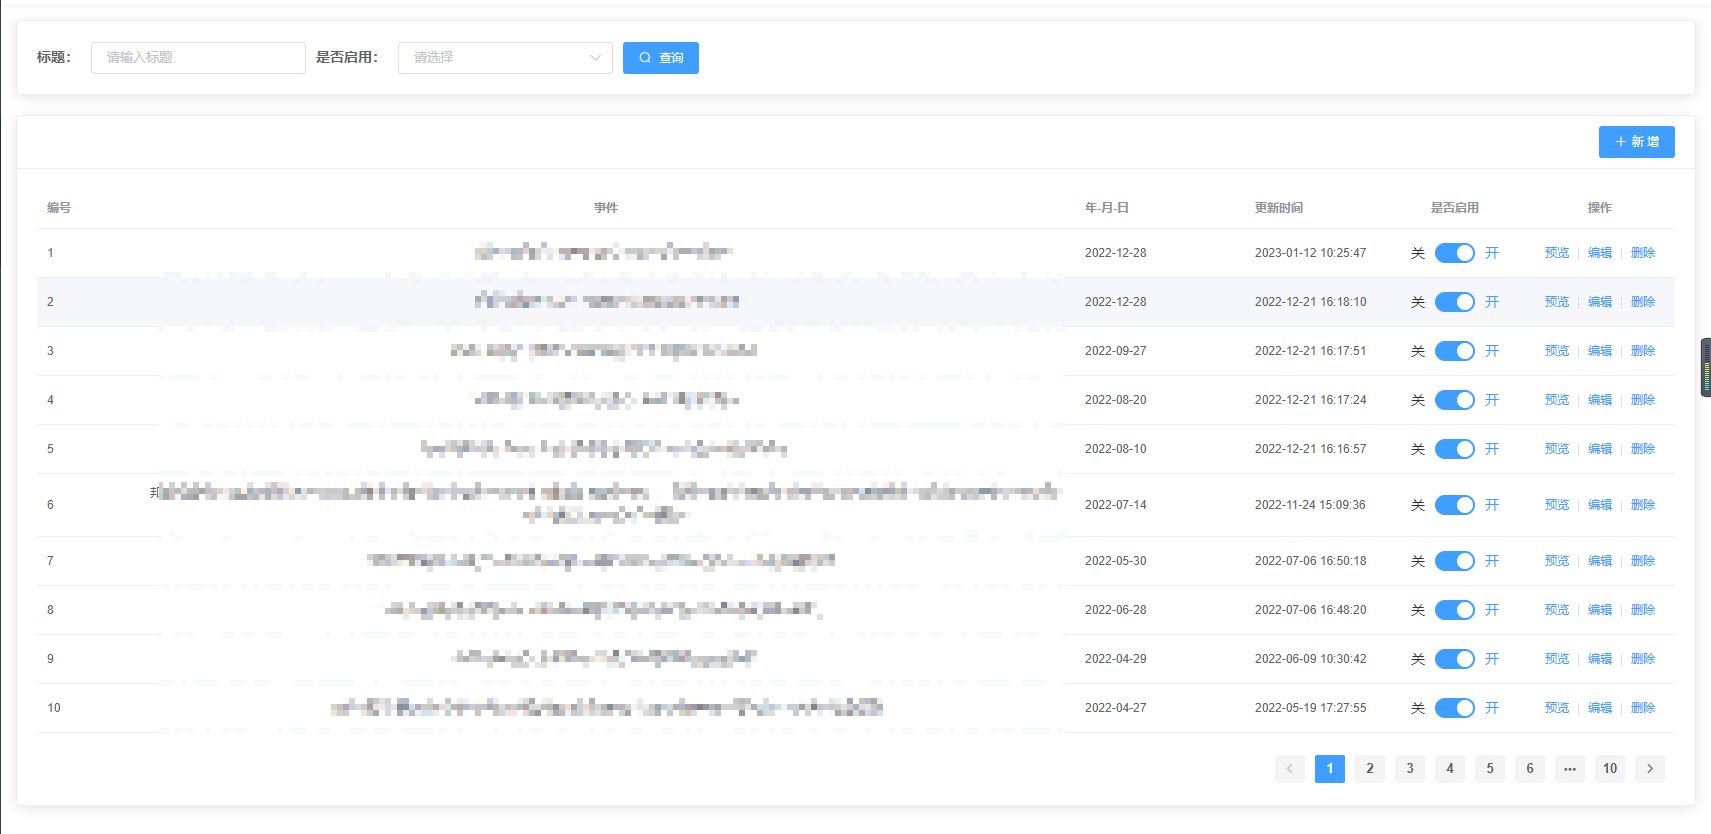Viewport: 1711px width, 834px height.
Task: Click the update time 2023-01-12 10:25:47
Action: pyautogui.click(x=1311, y=253)
